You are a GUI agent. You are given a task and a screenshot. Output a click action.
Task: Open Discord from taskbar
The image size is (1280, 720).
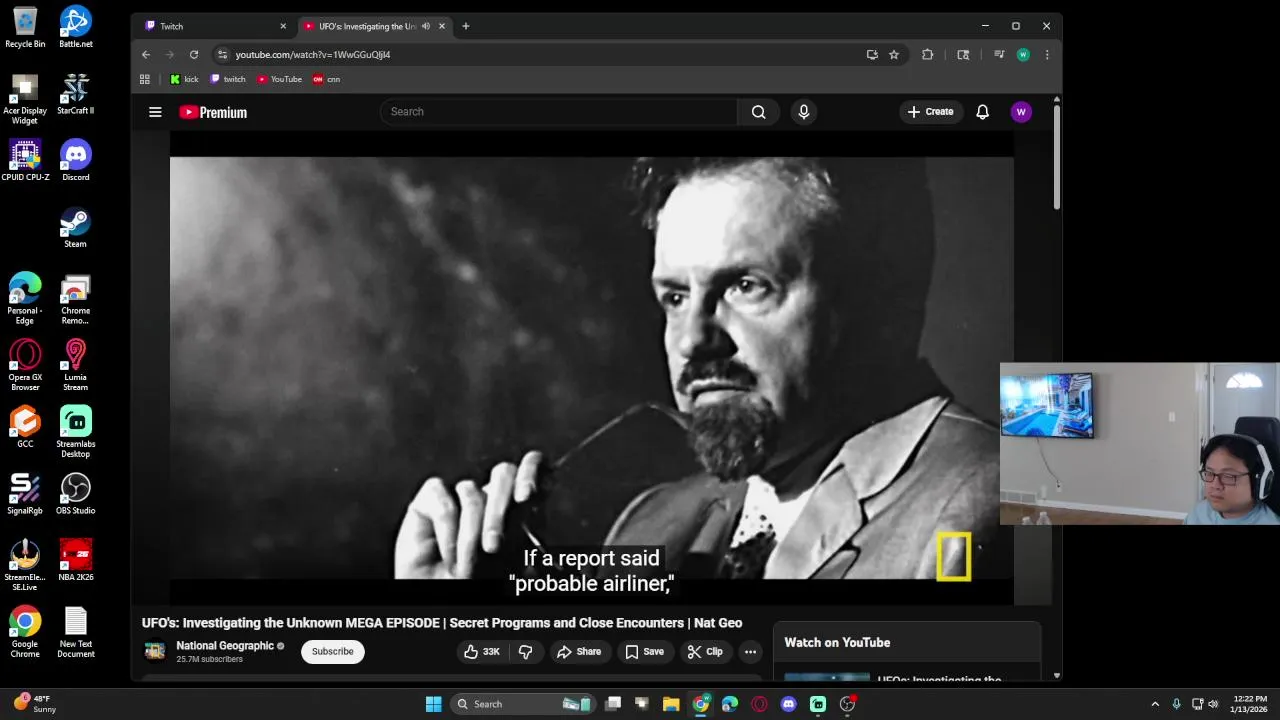coord(788,704)
